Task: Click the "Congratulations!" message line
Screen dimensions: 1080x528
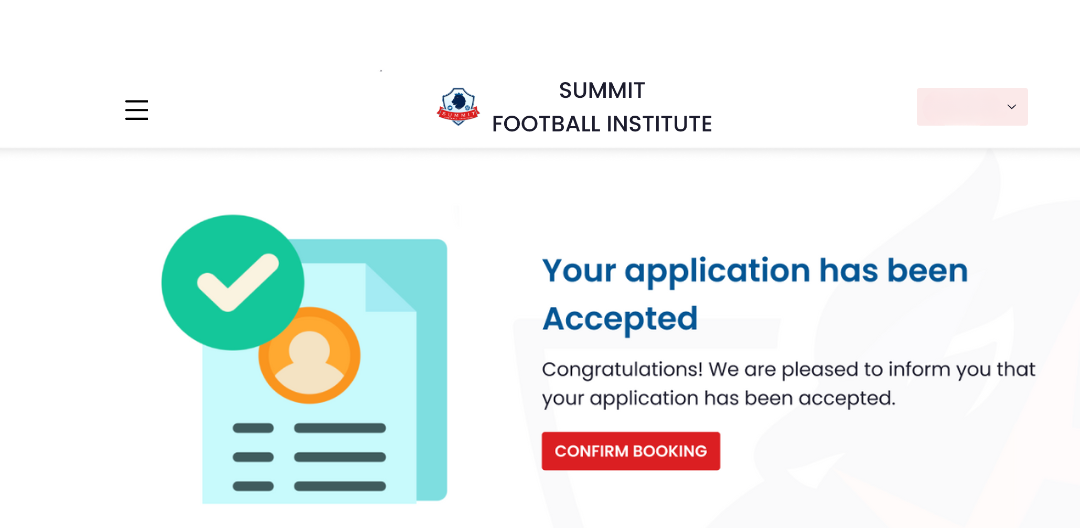Action: coord(788,369)
